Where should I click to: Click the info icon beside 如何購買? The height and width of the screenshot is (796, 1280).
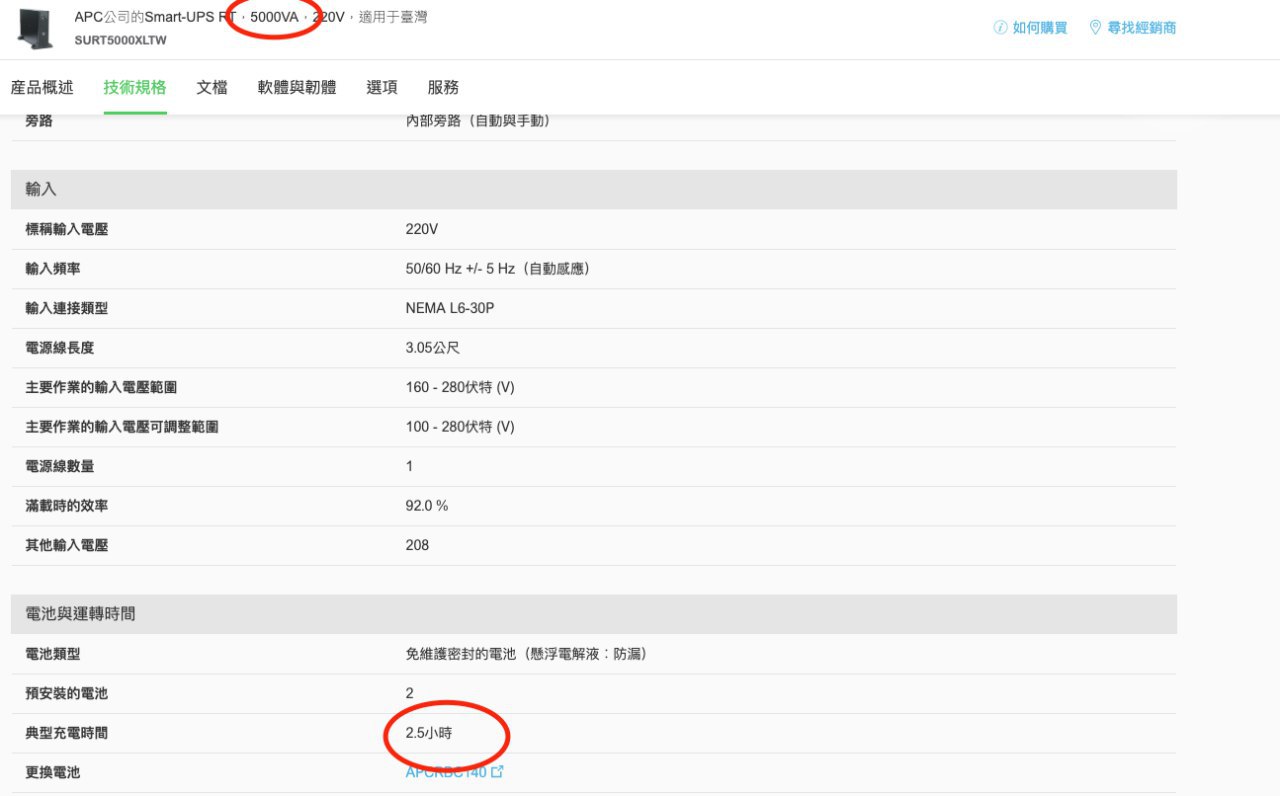pyautogui.click(x=1000, y=28)
